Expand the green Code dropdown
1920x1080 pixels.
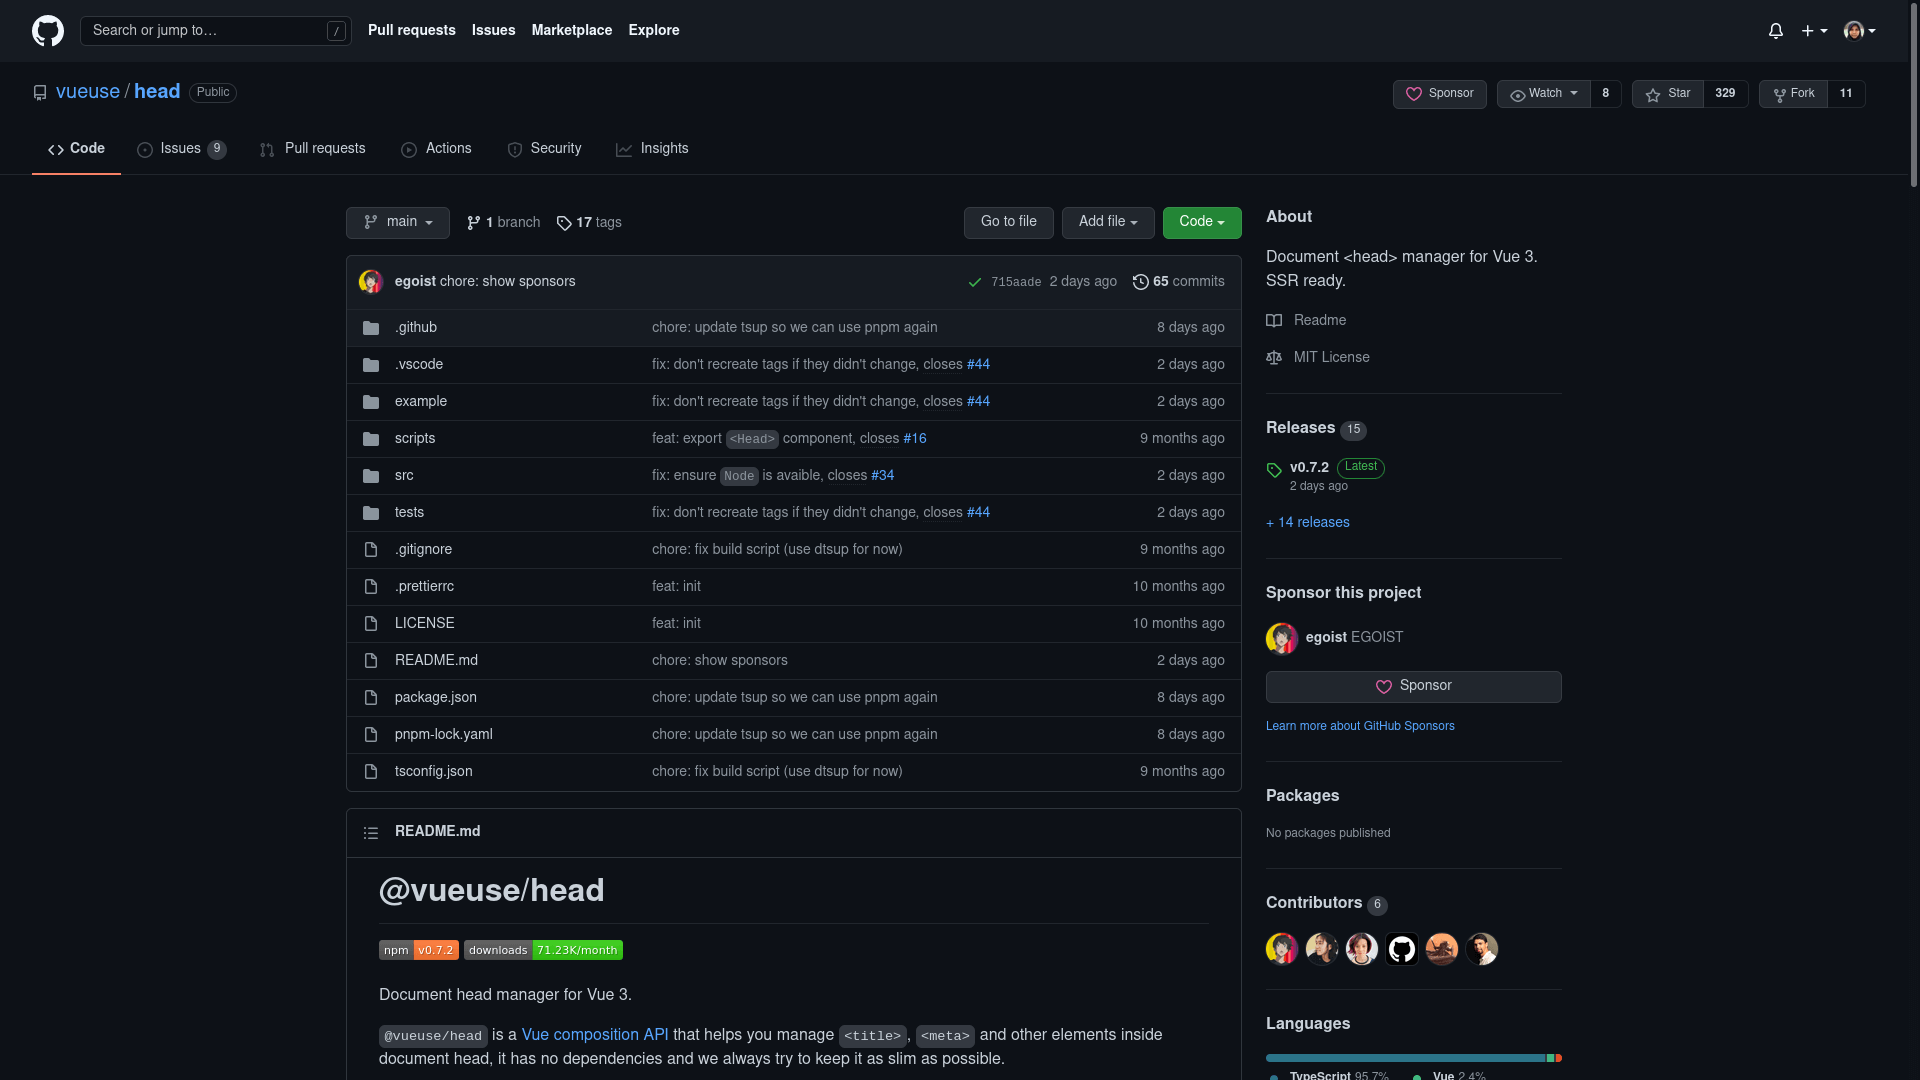coord(1202,222)
